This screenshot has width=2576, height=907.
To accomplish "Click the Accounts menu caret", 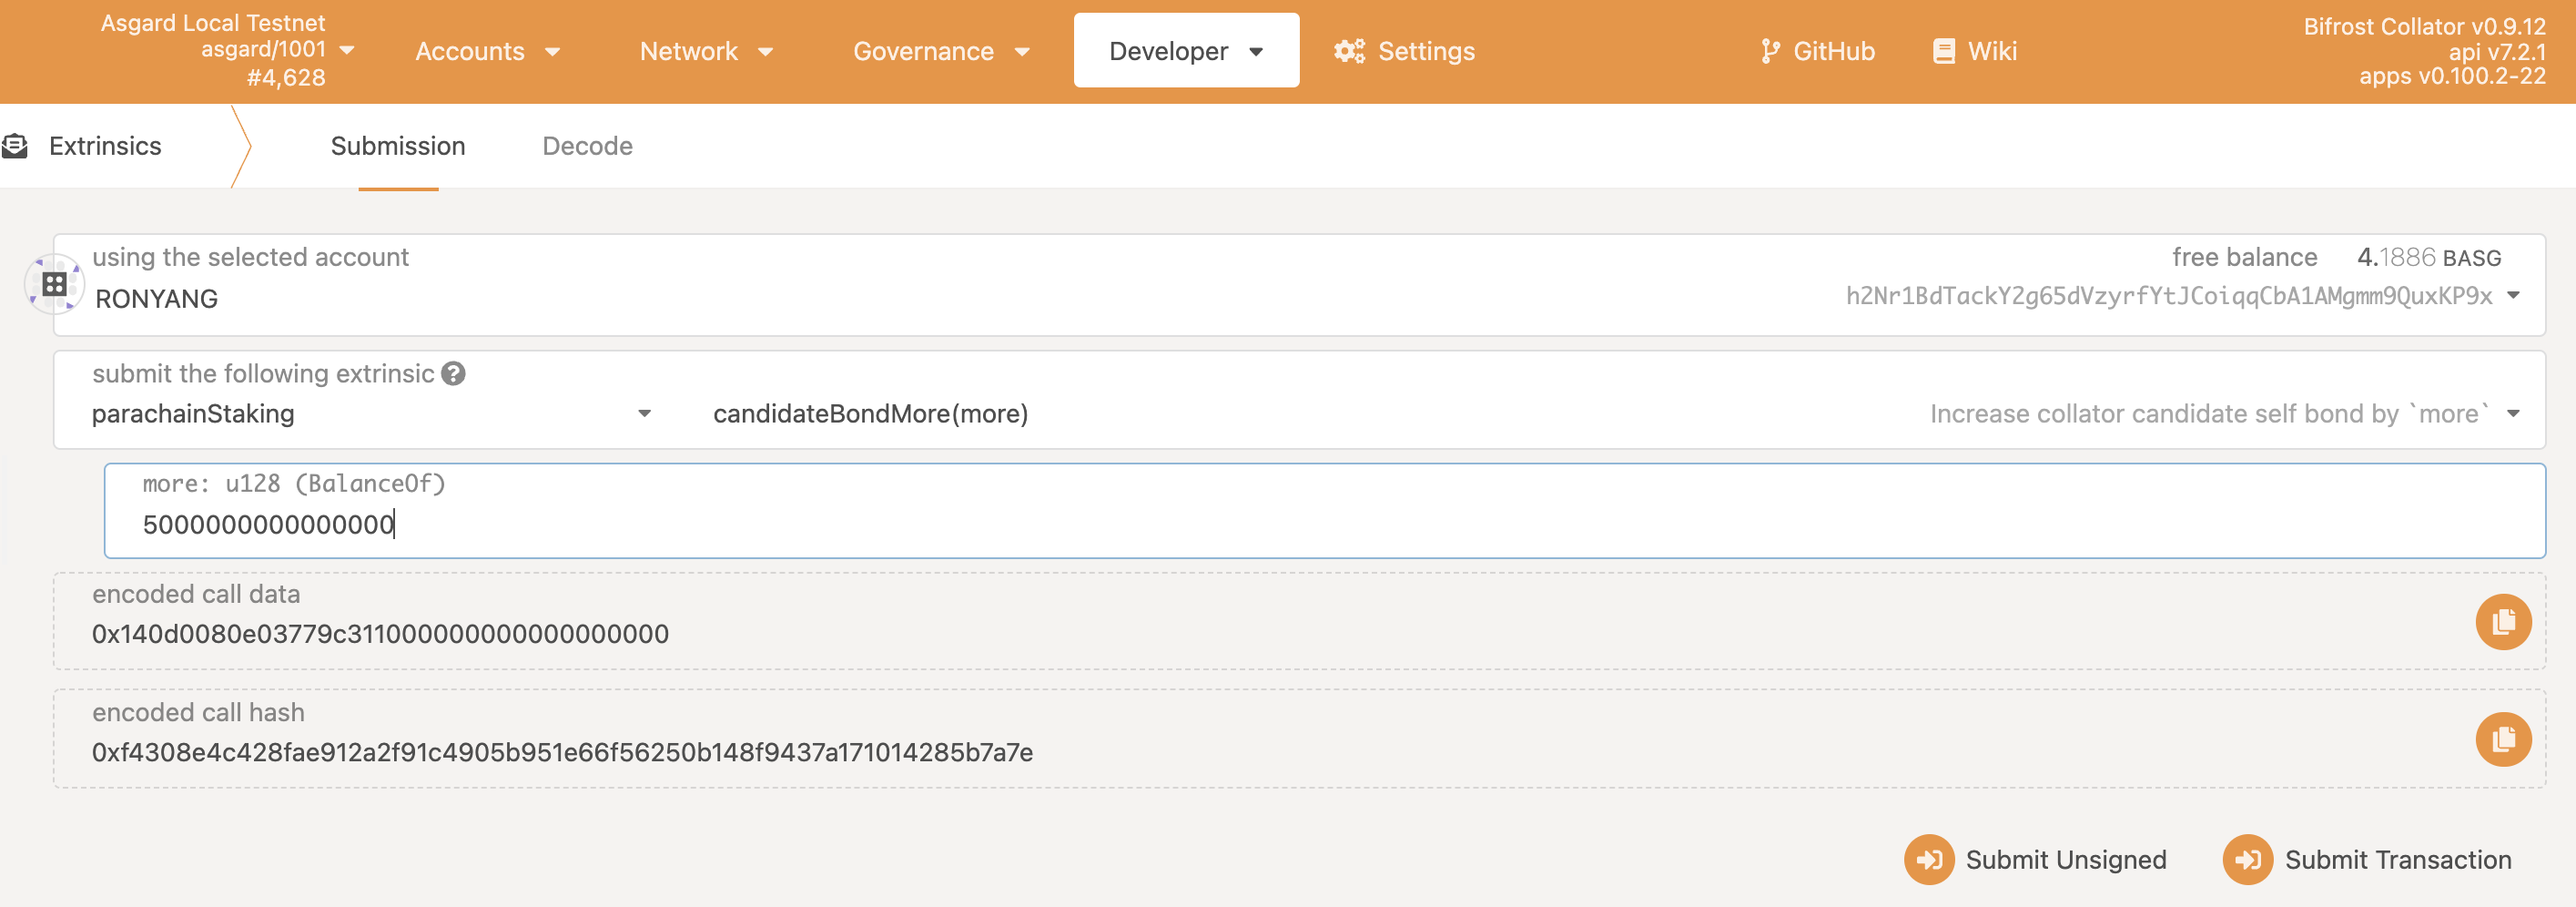I will pyautogui.click(x=553, y=52).
